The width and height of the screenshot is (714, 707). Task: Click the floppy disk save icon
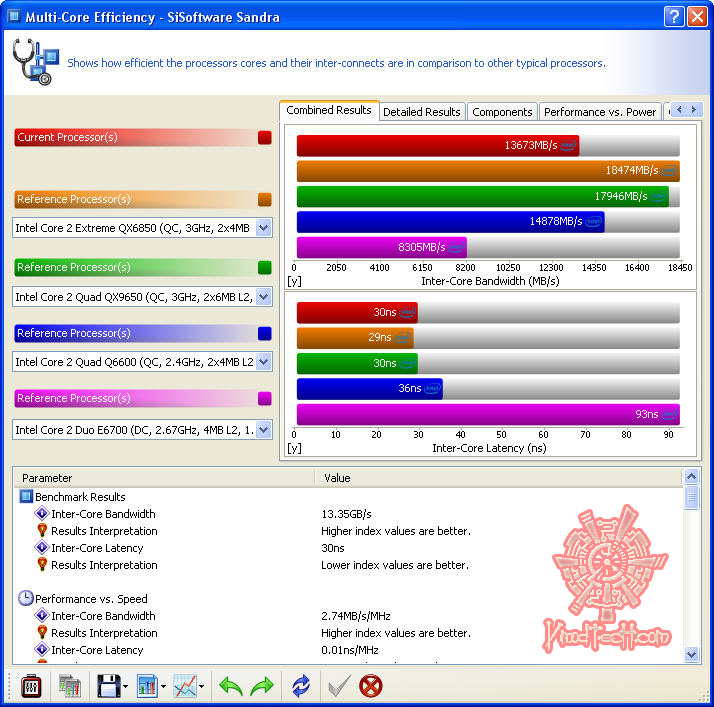108,686
